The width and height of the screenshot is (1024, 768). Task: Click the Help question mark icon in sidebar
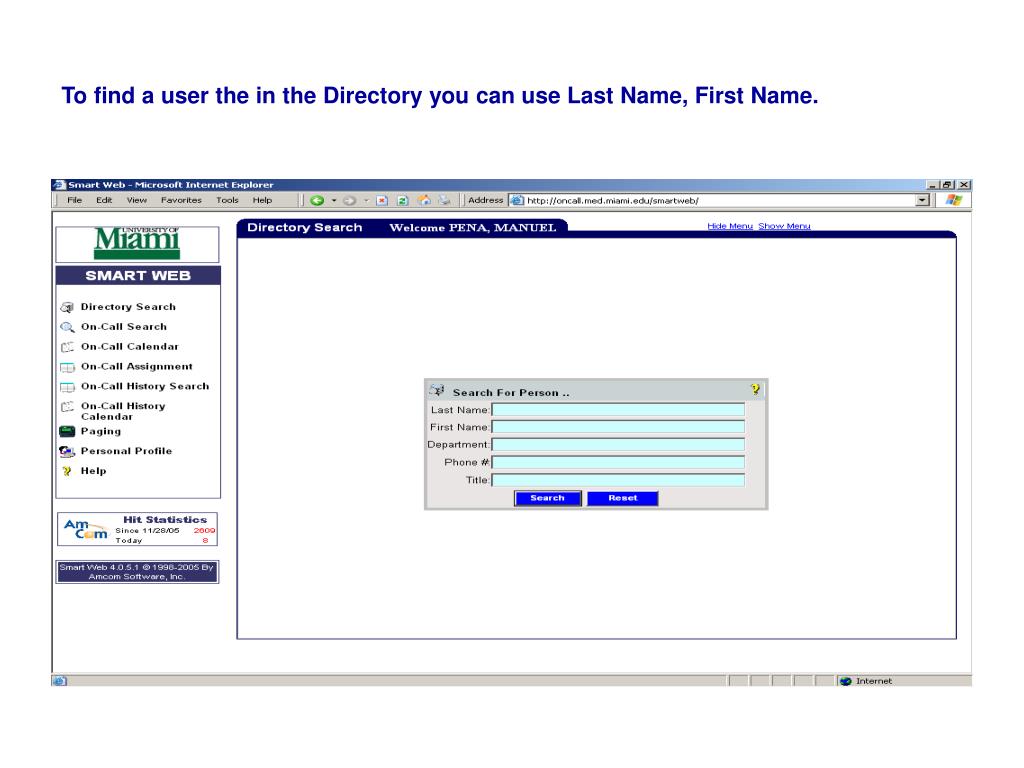click(x=67, y=471)
